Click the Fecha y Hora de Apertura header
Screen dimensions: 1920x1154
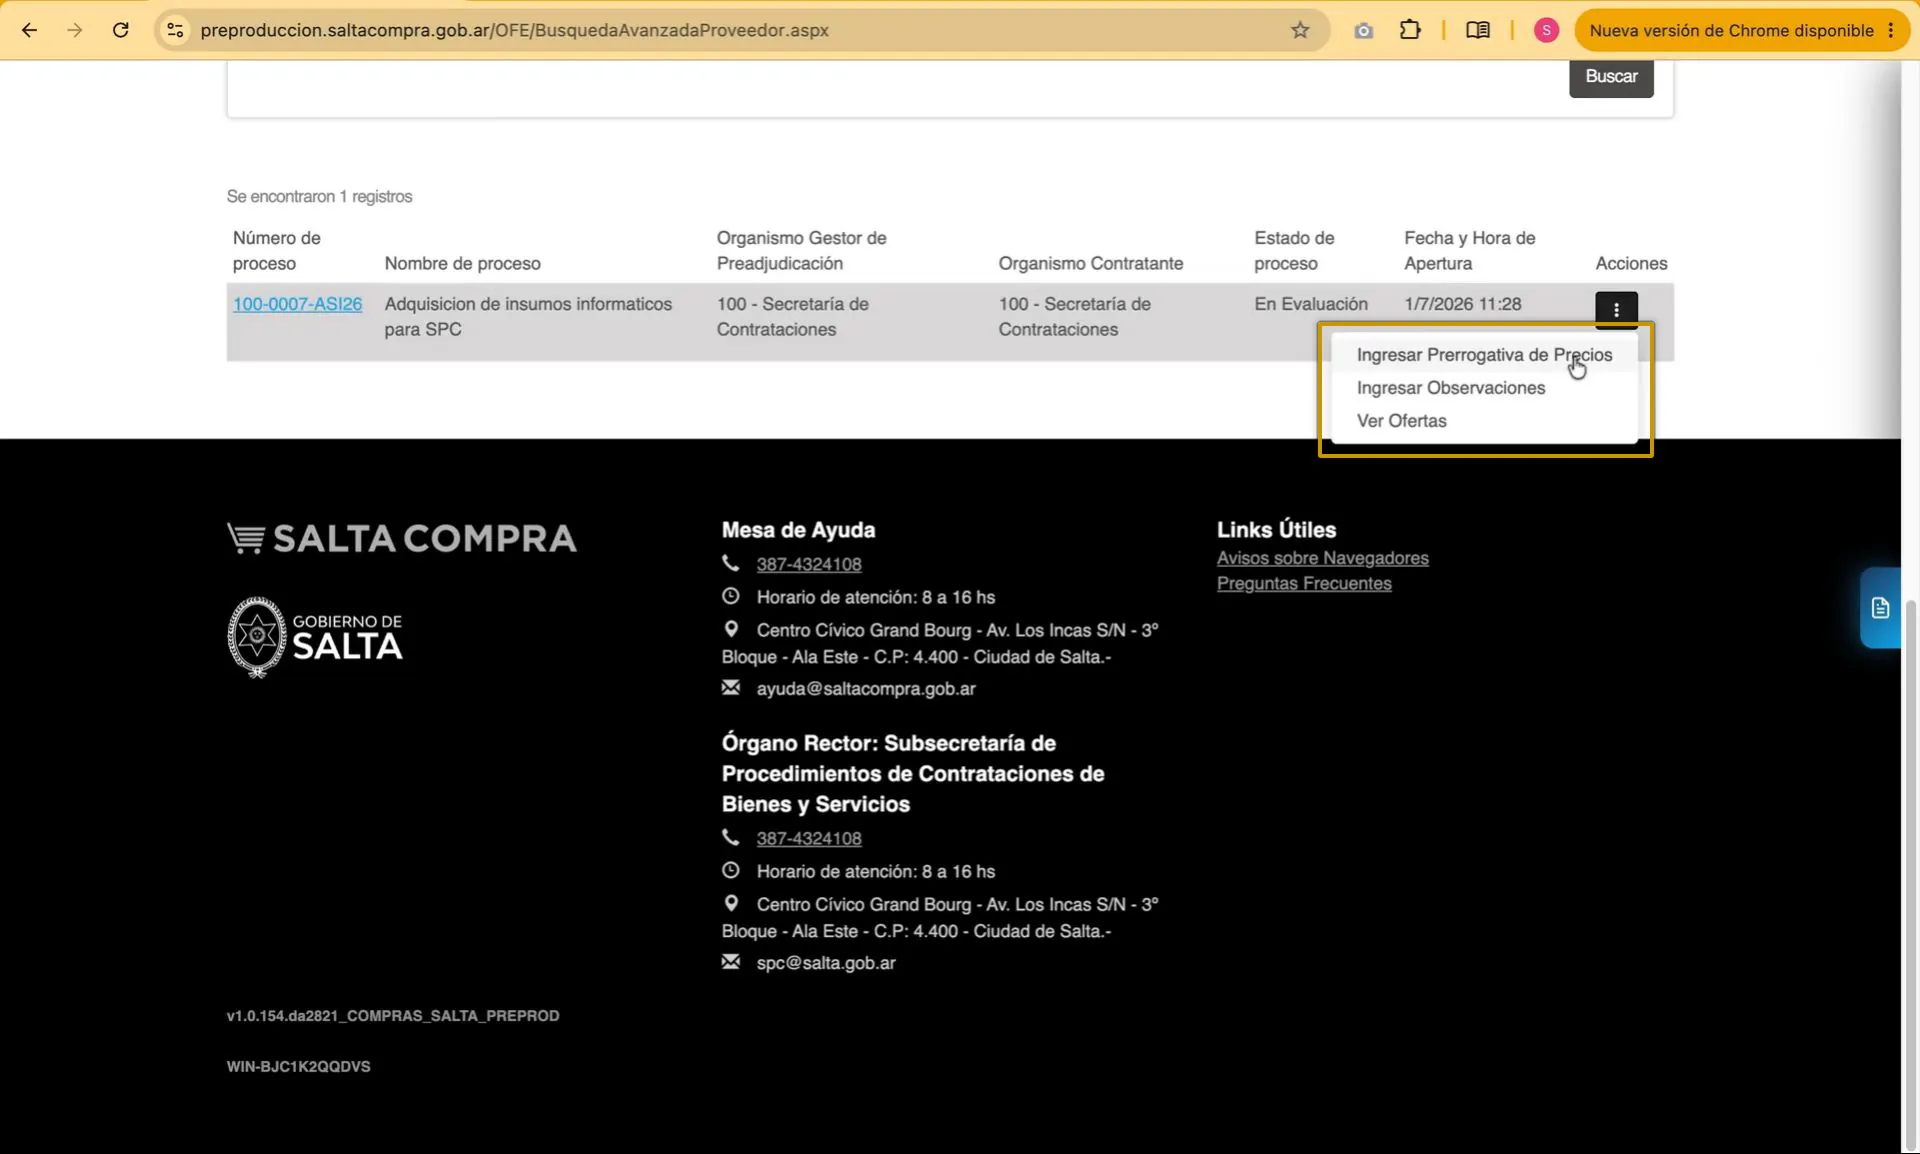click(1469, 251)
